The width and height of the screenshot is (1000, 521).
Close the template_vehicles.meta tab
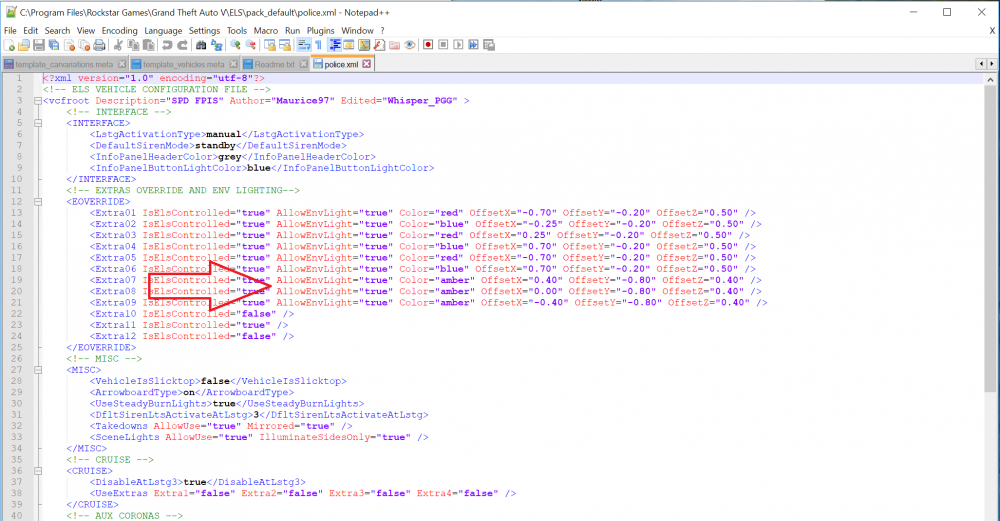tap(233, 64)
